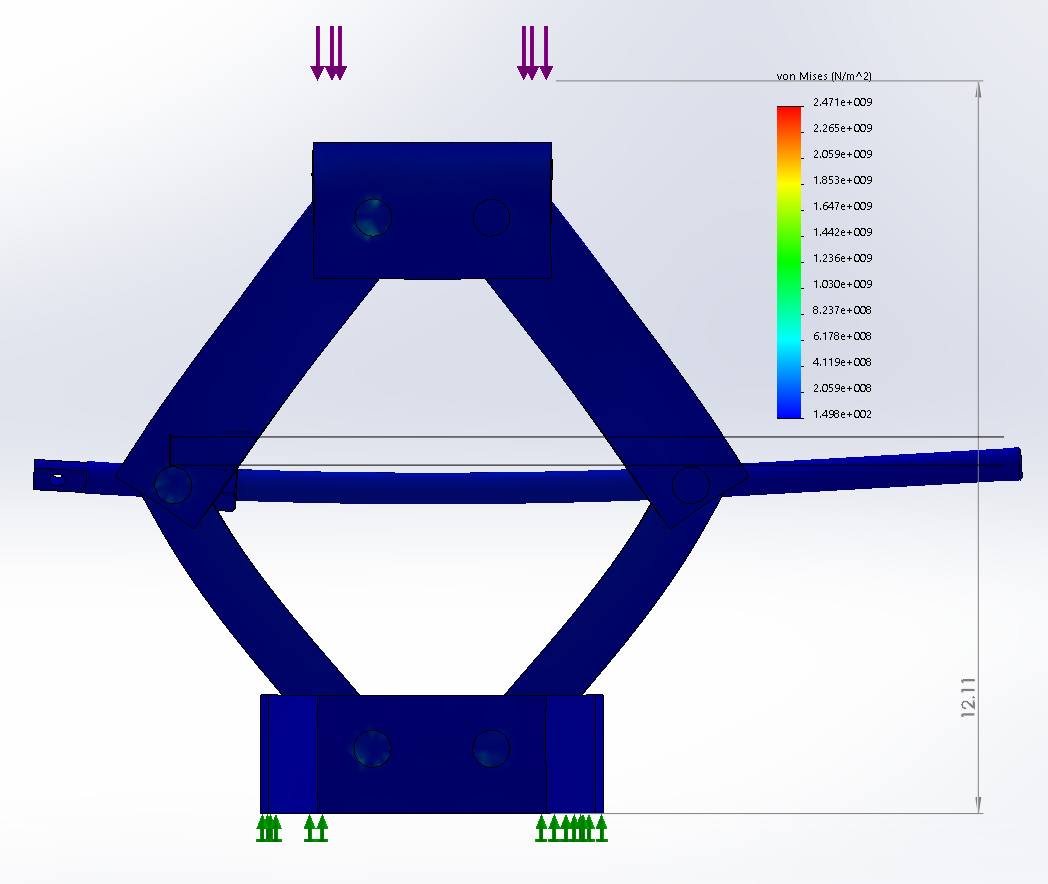
Task: Select the 1.647e+009 legend value
Action: point(842,206)
